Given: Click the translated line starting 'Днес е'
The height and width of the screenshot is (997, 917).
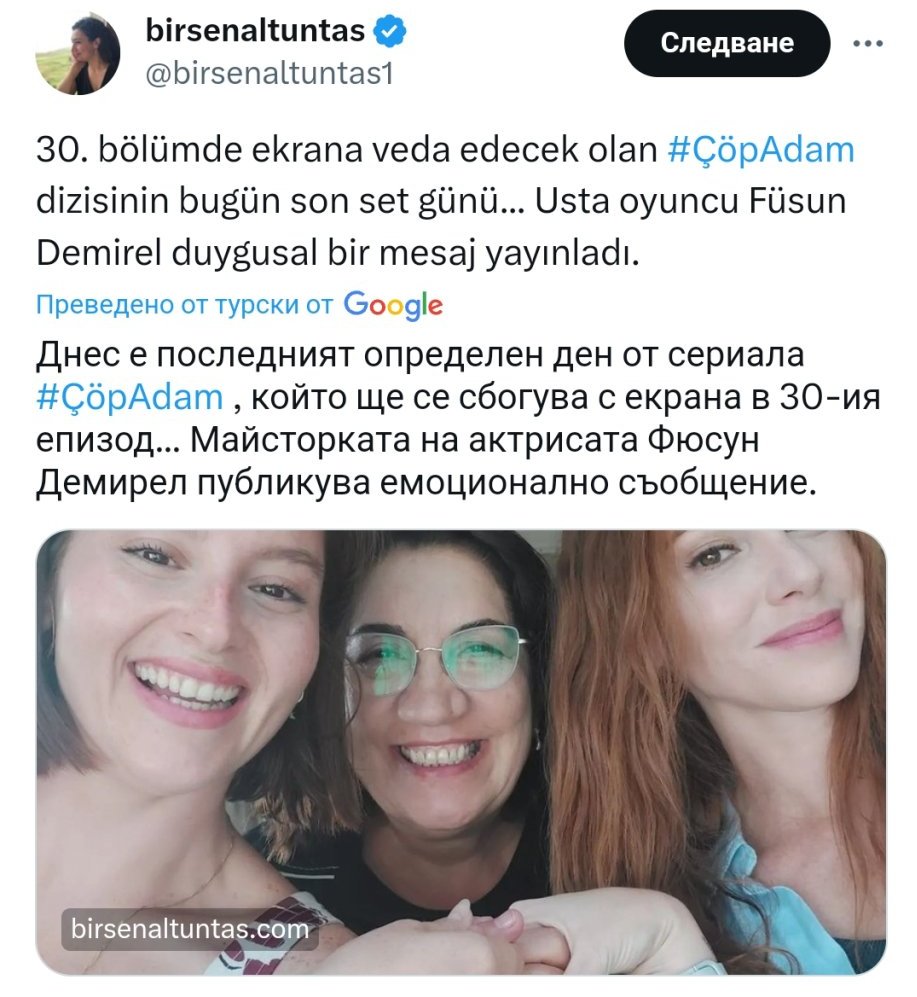Looking at the screenshot, I should (x=420, y=355).
